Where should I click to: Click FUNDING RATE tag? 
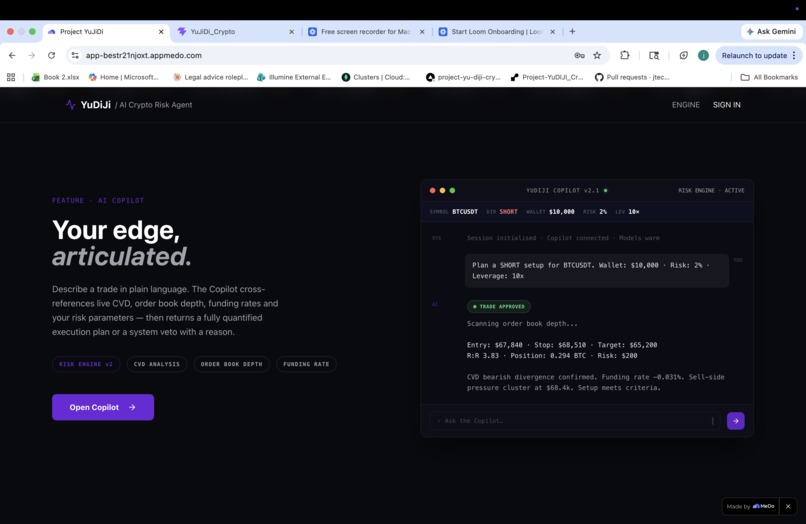pos(306,364)
